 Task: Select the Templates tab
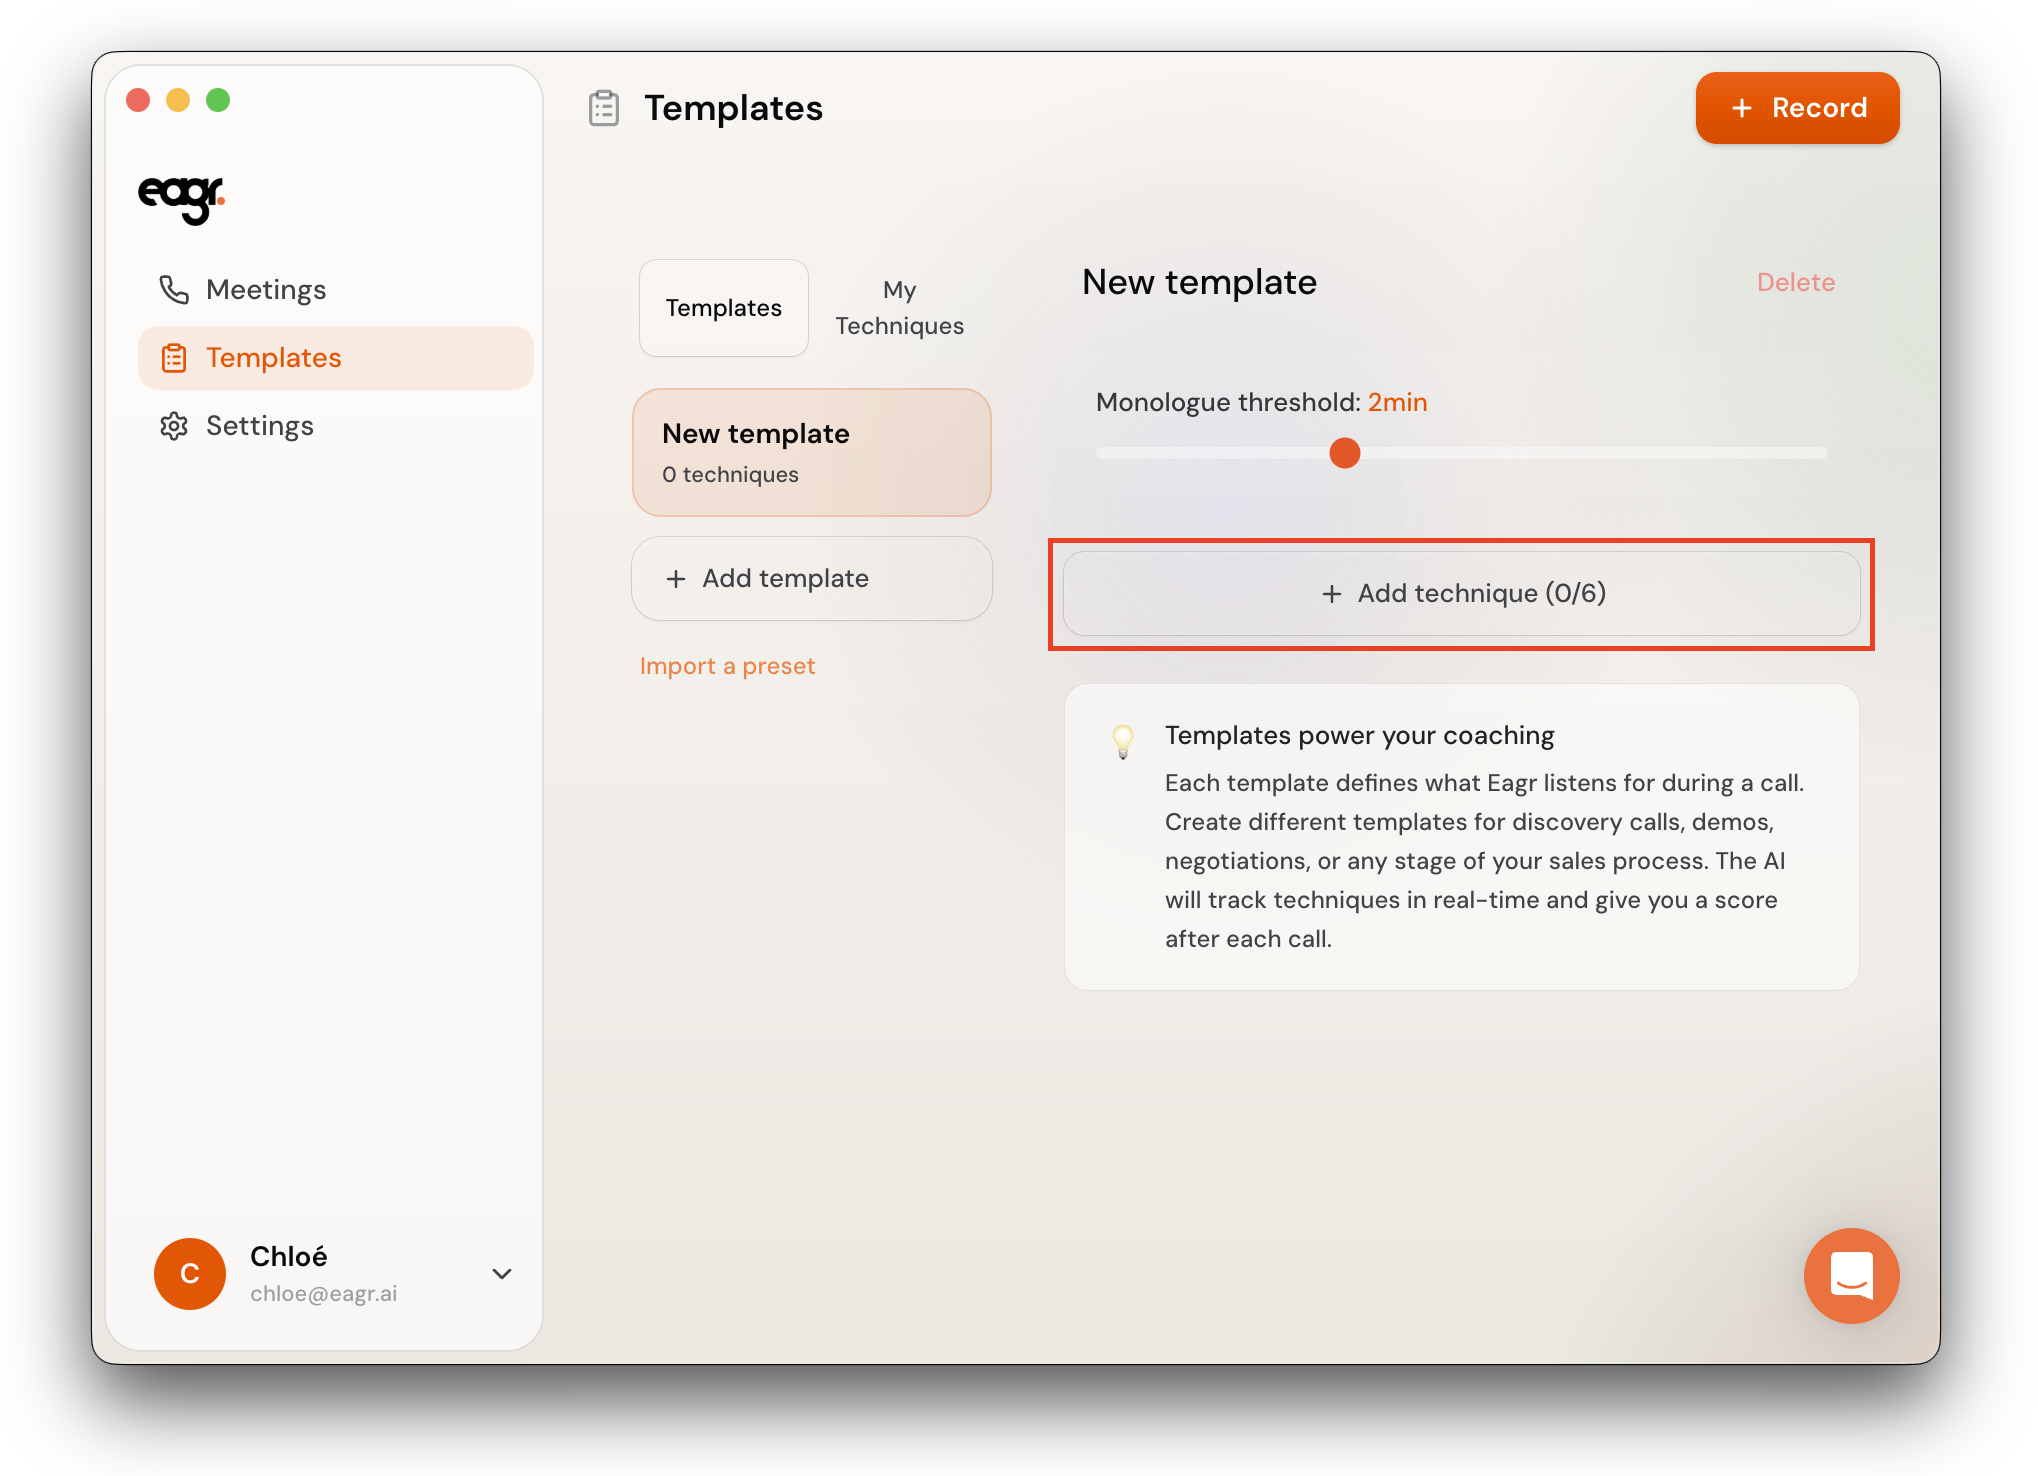(724, 308)
